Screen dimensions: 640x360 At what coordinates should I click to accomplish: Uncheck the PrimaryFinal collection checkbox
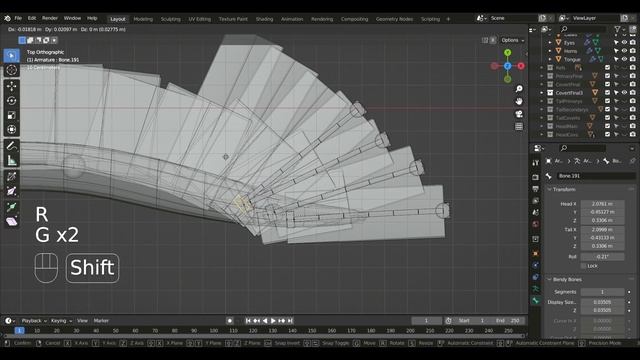point(607,76)
